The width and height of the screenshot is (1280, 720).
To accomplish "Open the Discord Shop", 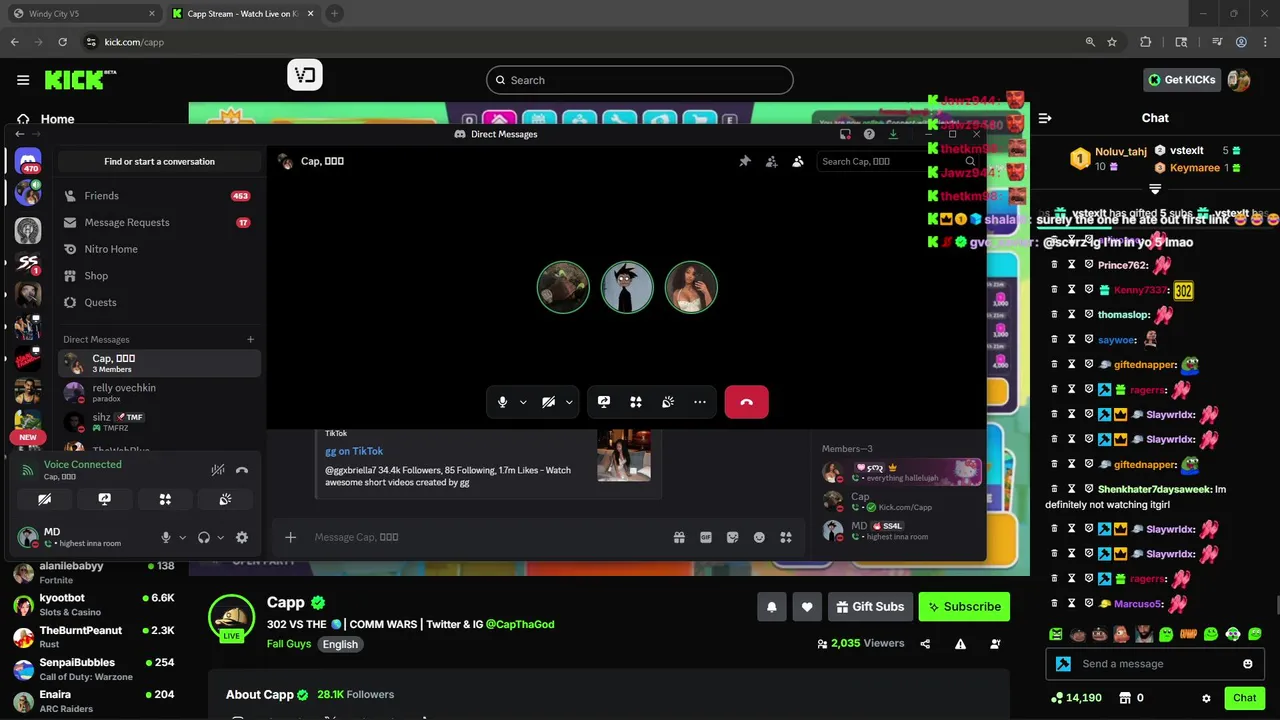I will [159, 276].
